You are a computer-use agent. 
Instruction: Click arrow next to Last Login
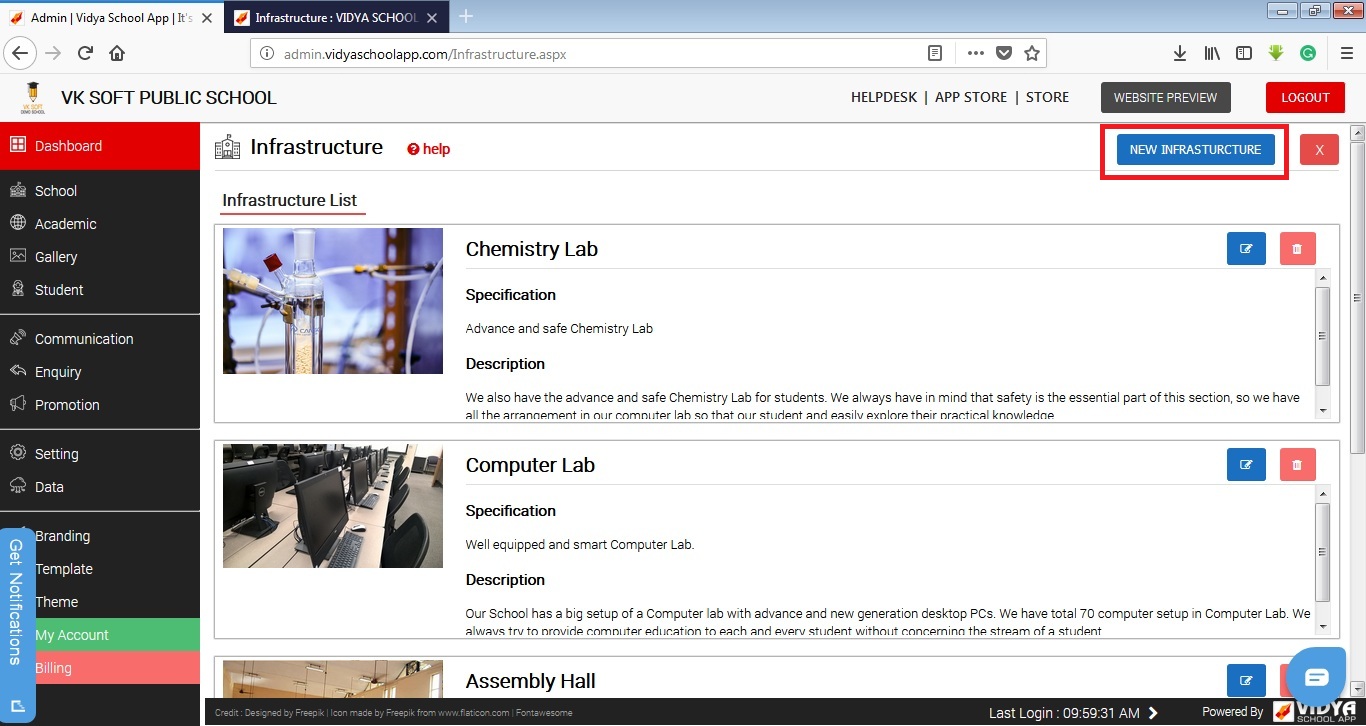click(1153, 713)
